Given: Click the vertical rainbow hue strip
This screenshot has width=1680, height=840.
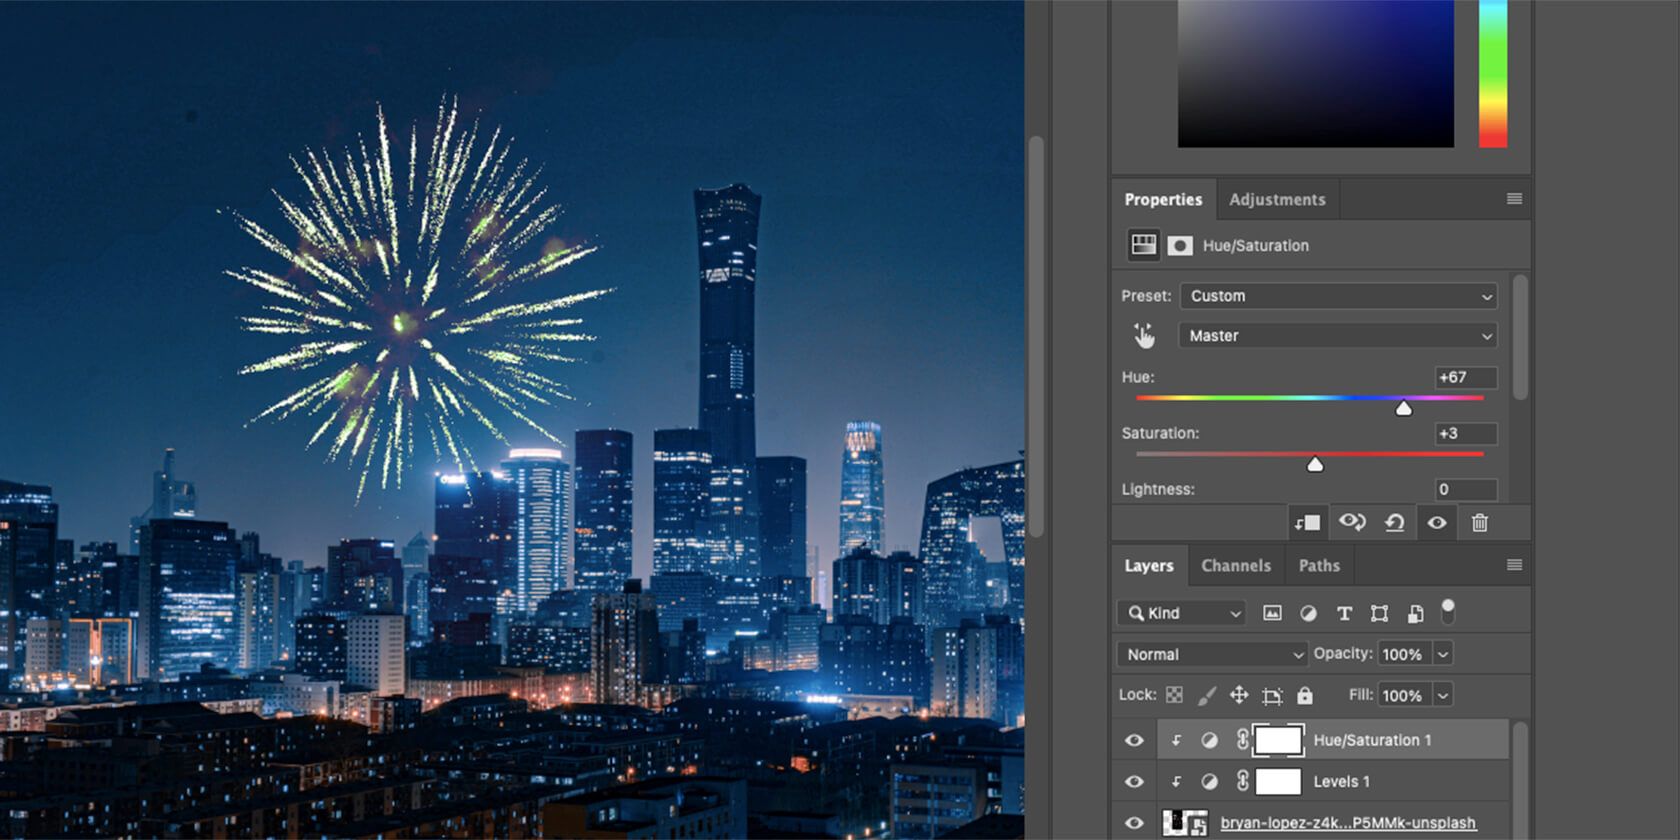Looking at the screenshot, I should tap(1493, 74).
